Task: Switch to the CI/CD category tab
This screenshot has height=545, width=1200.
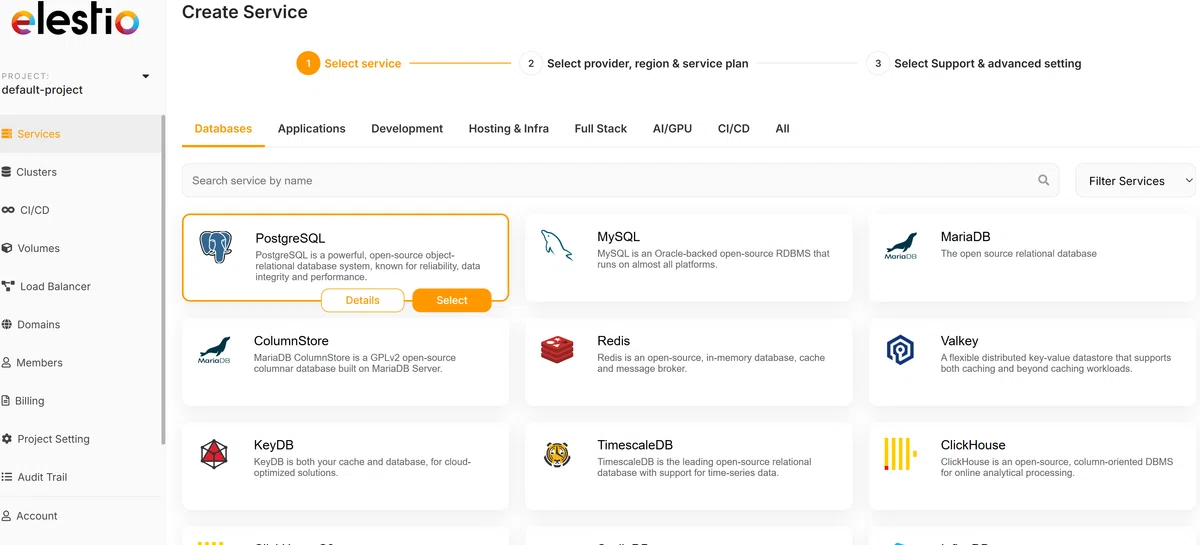Action: pos(733,129)
